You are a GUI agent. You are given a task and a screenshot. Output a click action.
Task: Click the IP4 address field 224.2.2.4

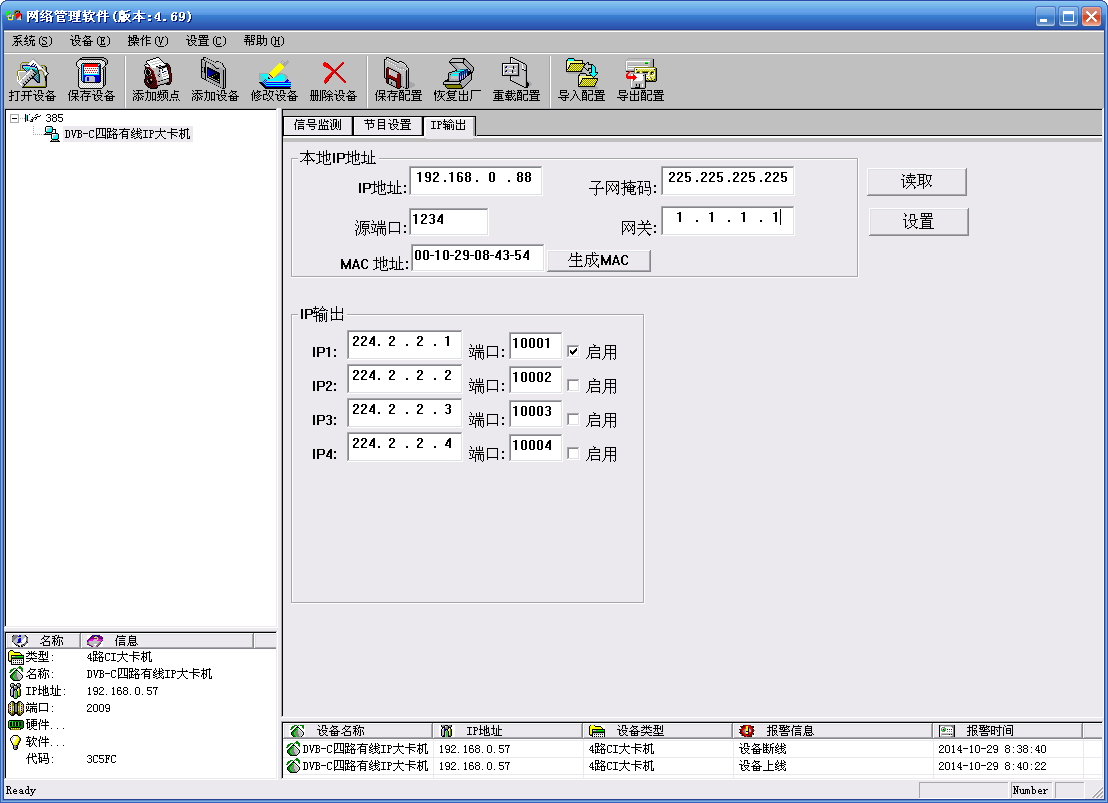pos(404,446)
